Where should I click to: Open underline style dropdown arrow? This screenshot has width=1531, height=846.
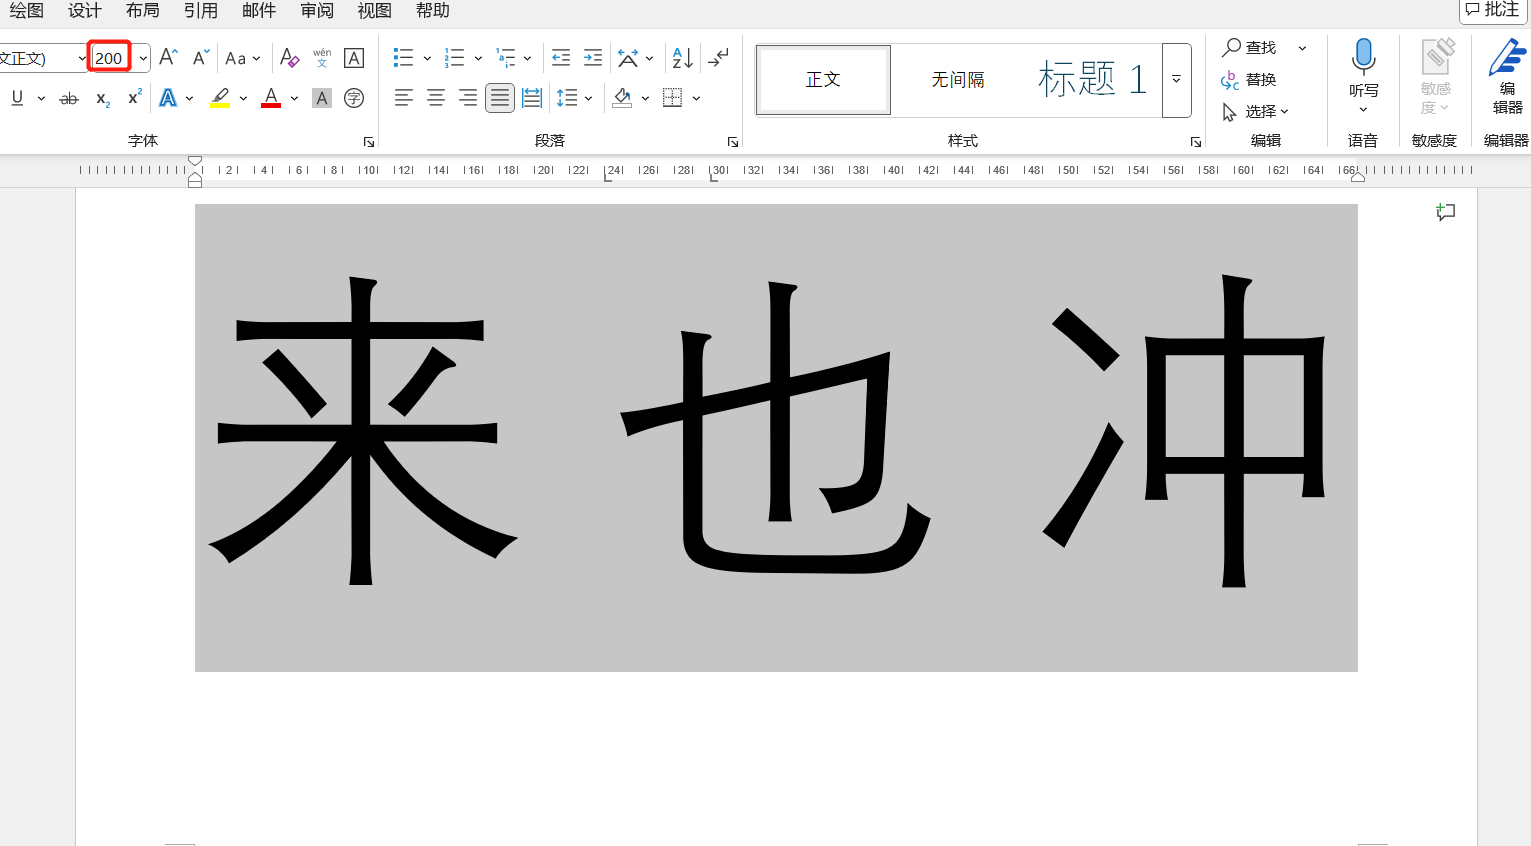coord(41,98)
